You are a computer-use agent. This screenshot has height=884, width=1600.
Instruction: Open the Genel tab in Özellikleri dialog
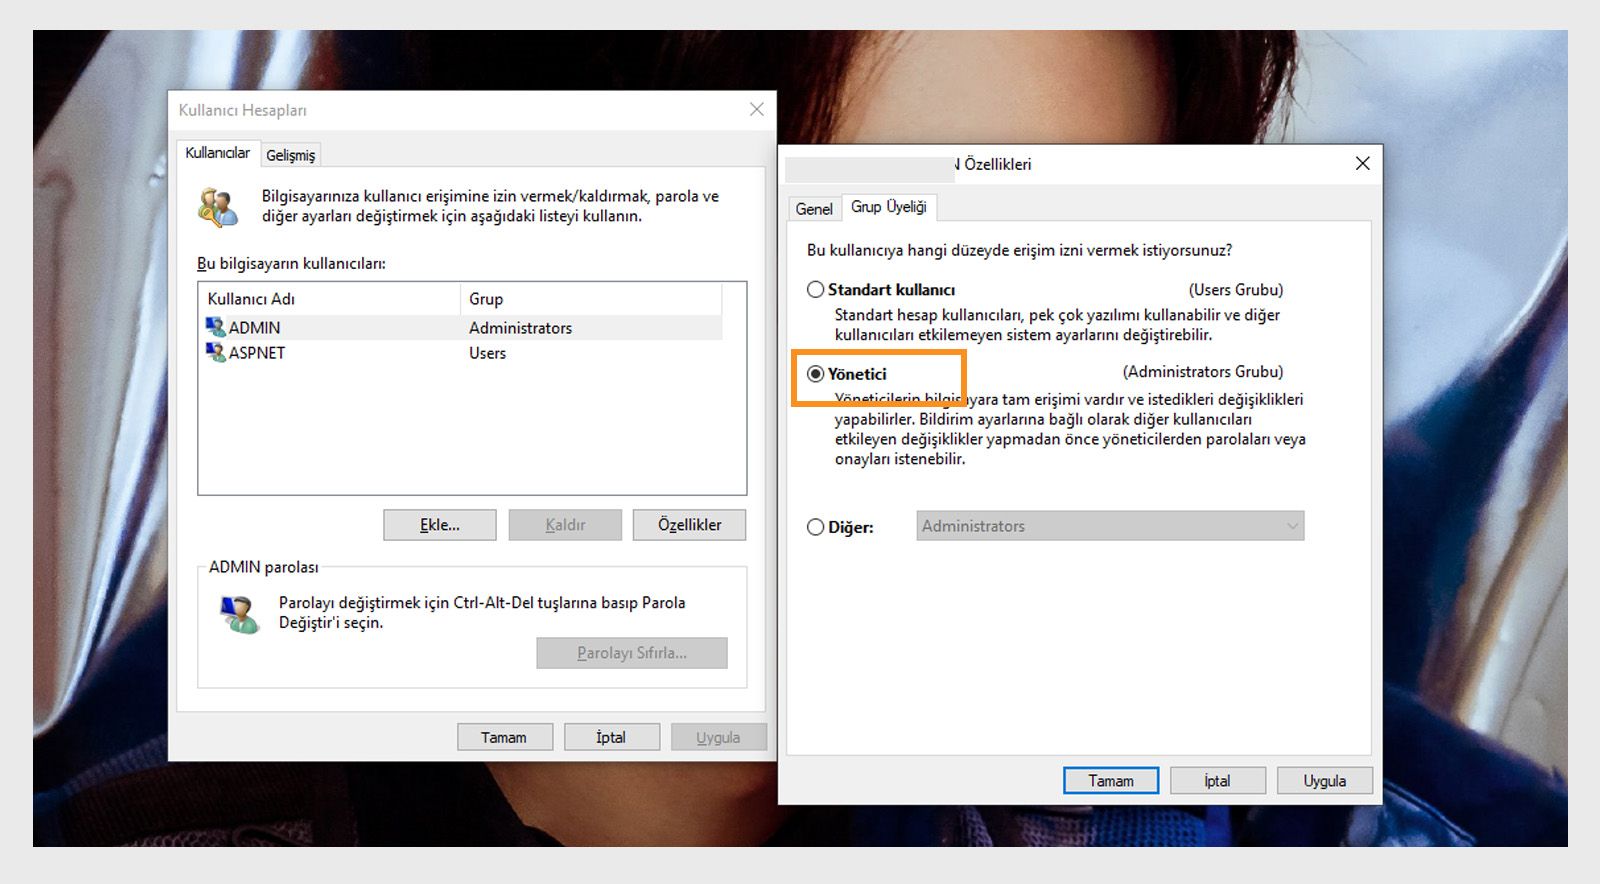coord(814,208)
